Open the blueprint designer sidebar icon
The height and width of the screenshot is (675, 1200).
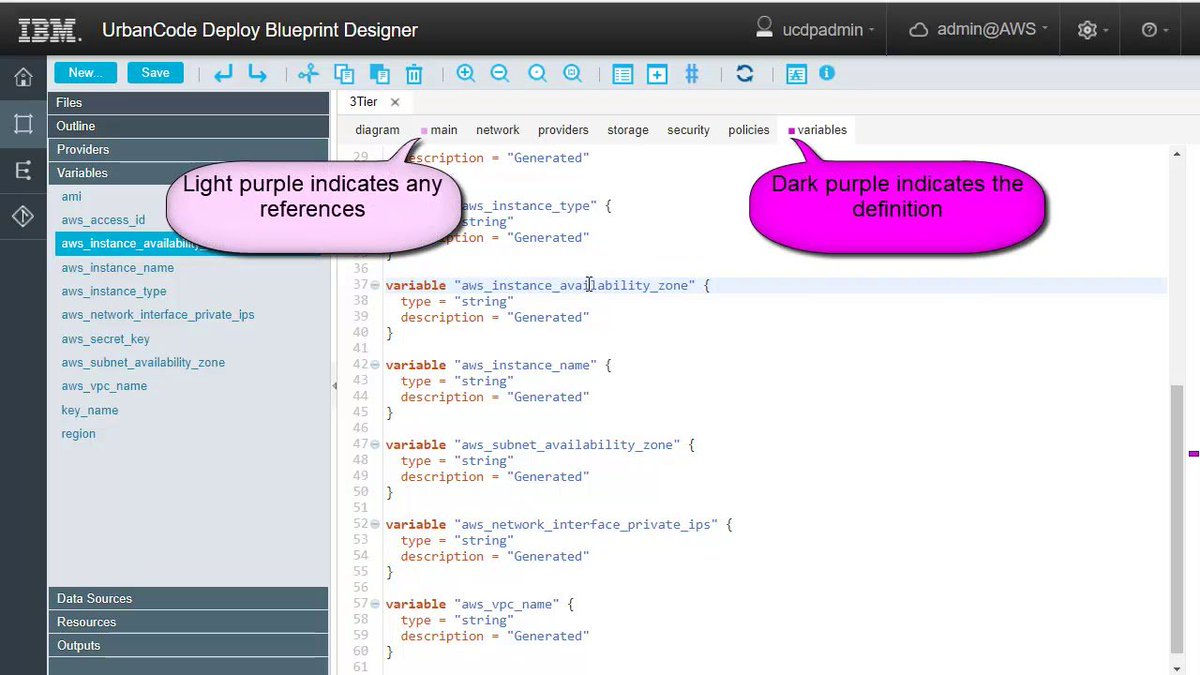click(x=23, y=124)
